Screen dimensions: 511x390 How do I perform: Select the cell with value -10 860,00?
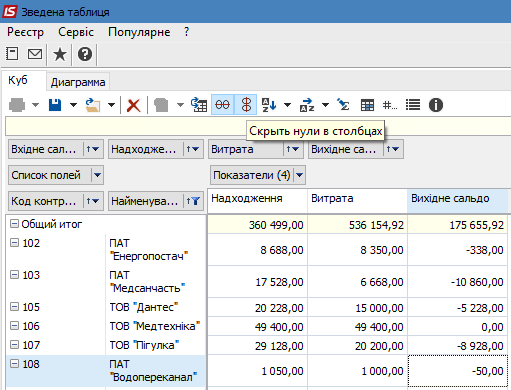[x=457, y=282]
